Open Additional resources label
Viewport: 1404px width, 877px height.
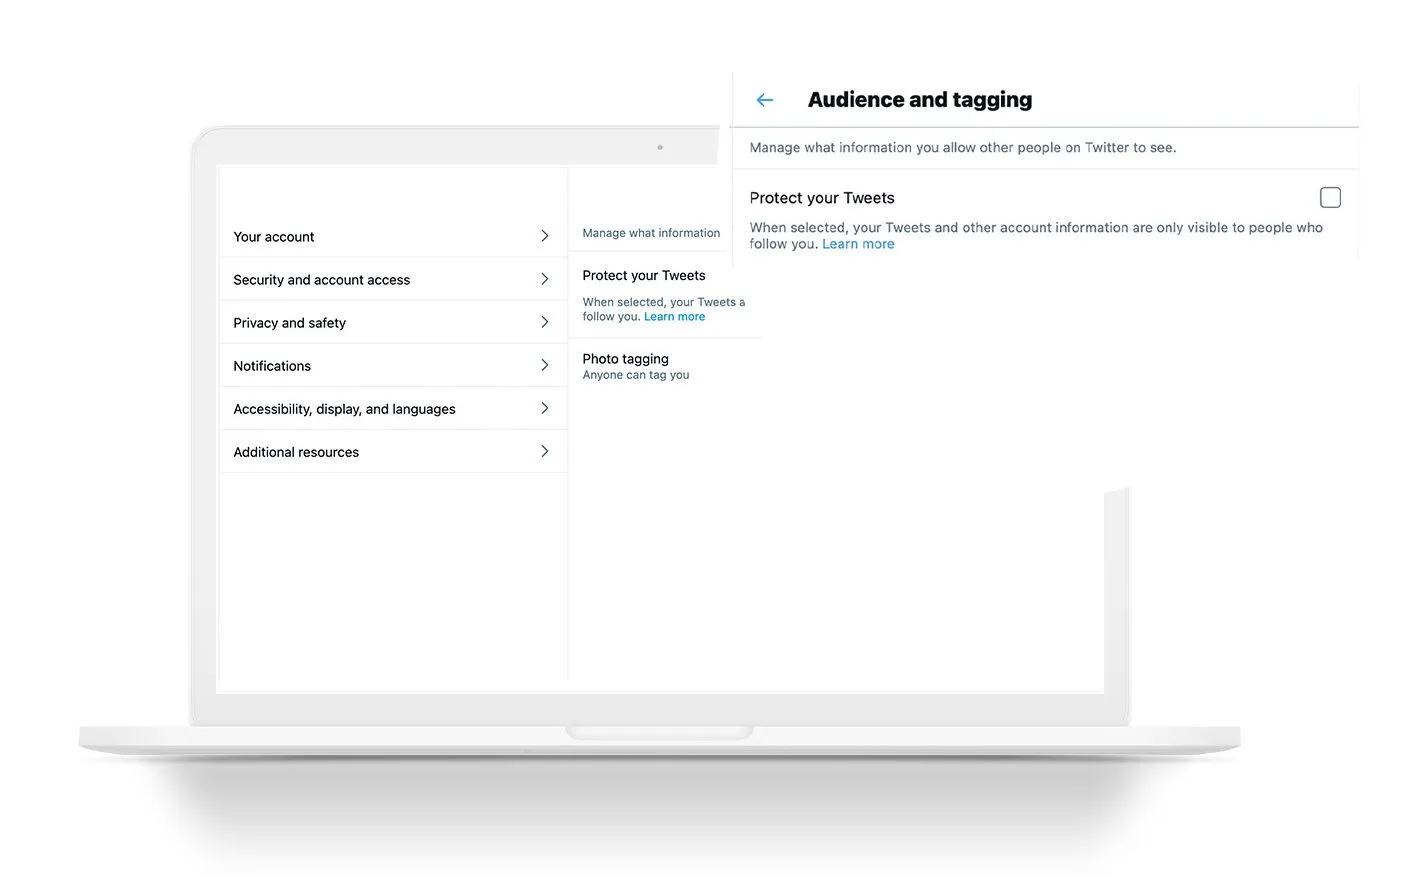(296, 452)
